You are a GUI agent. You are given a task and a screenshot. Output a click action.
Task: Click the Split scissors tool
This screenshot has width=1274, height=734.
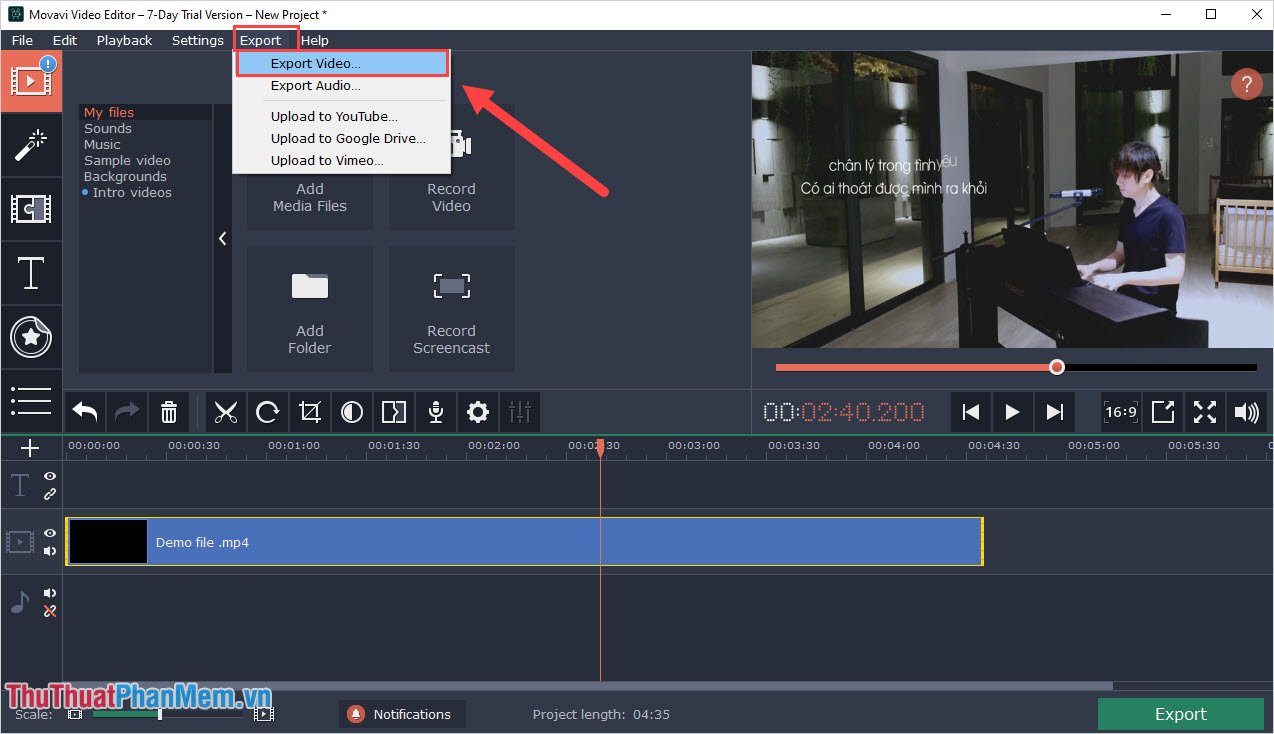(x=225, y=412)
